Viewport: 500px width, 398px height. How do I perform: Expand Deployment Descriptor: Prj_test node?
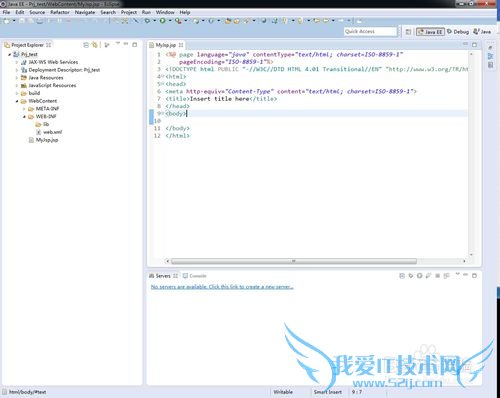(17, 70)
